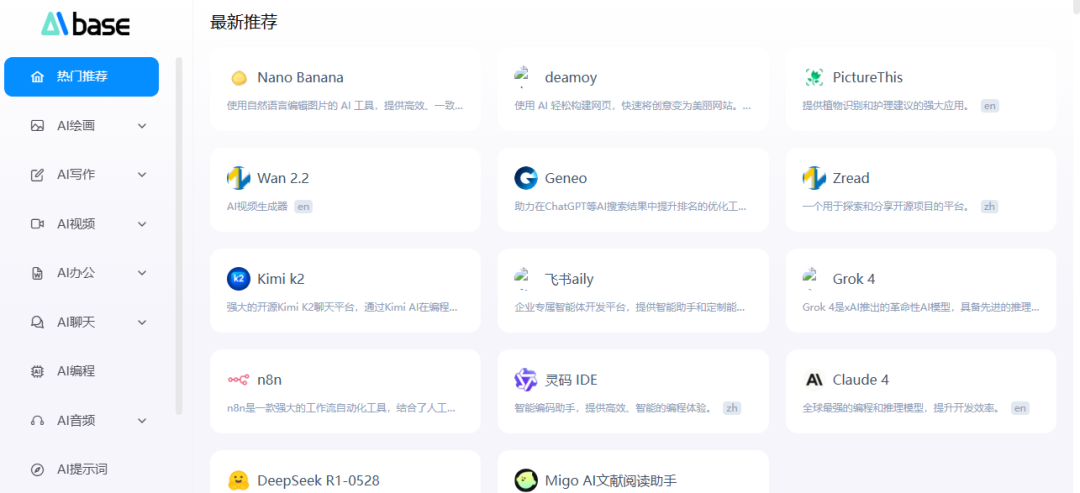Expand the AI音频 chevron
Image resolution: width=1080 pixels, height=493 pixels.
click(142, 421)
